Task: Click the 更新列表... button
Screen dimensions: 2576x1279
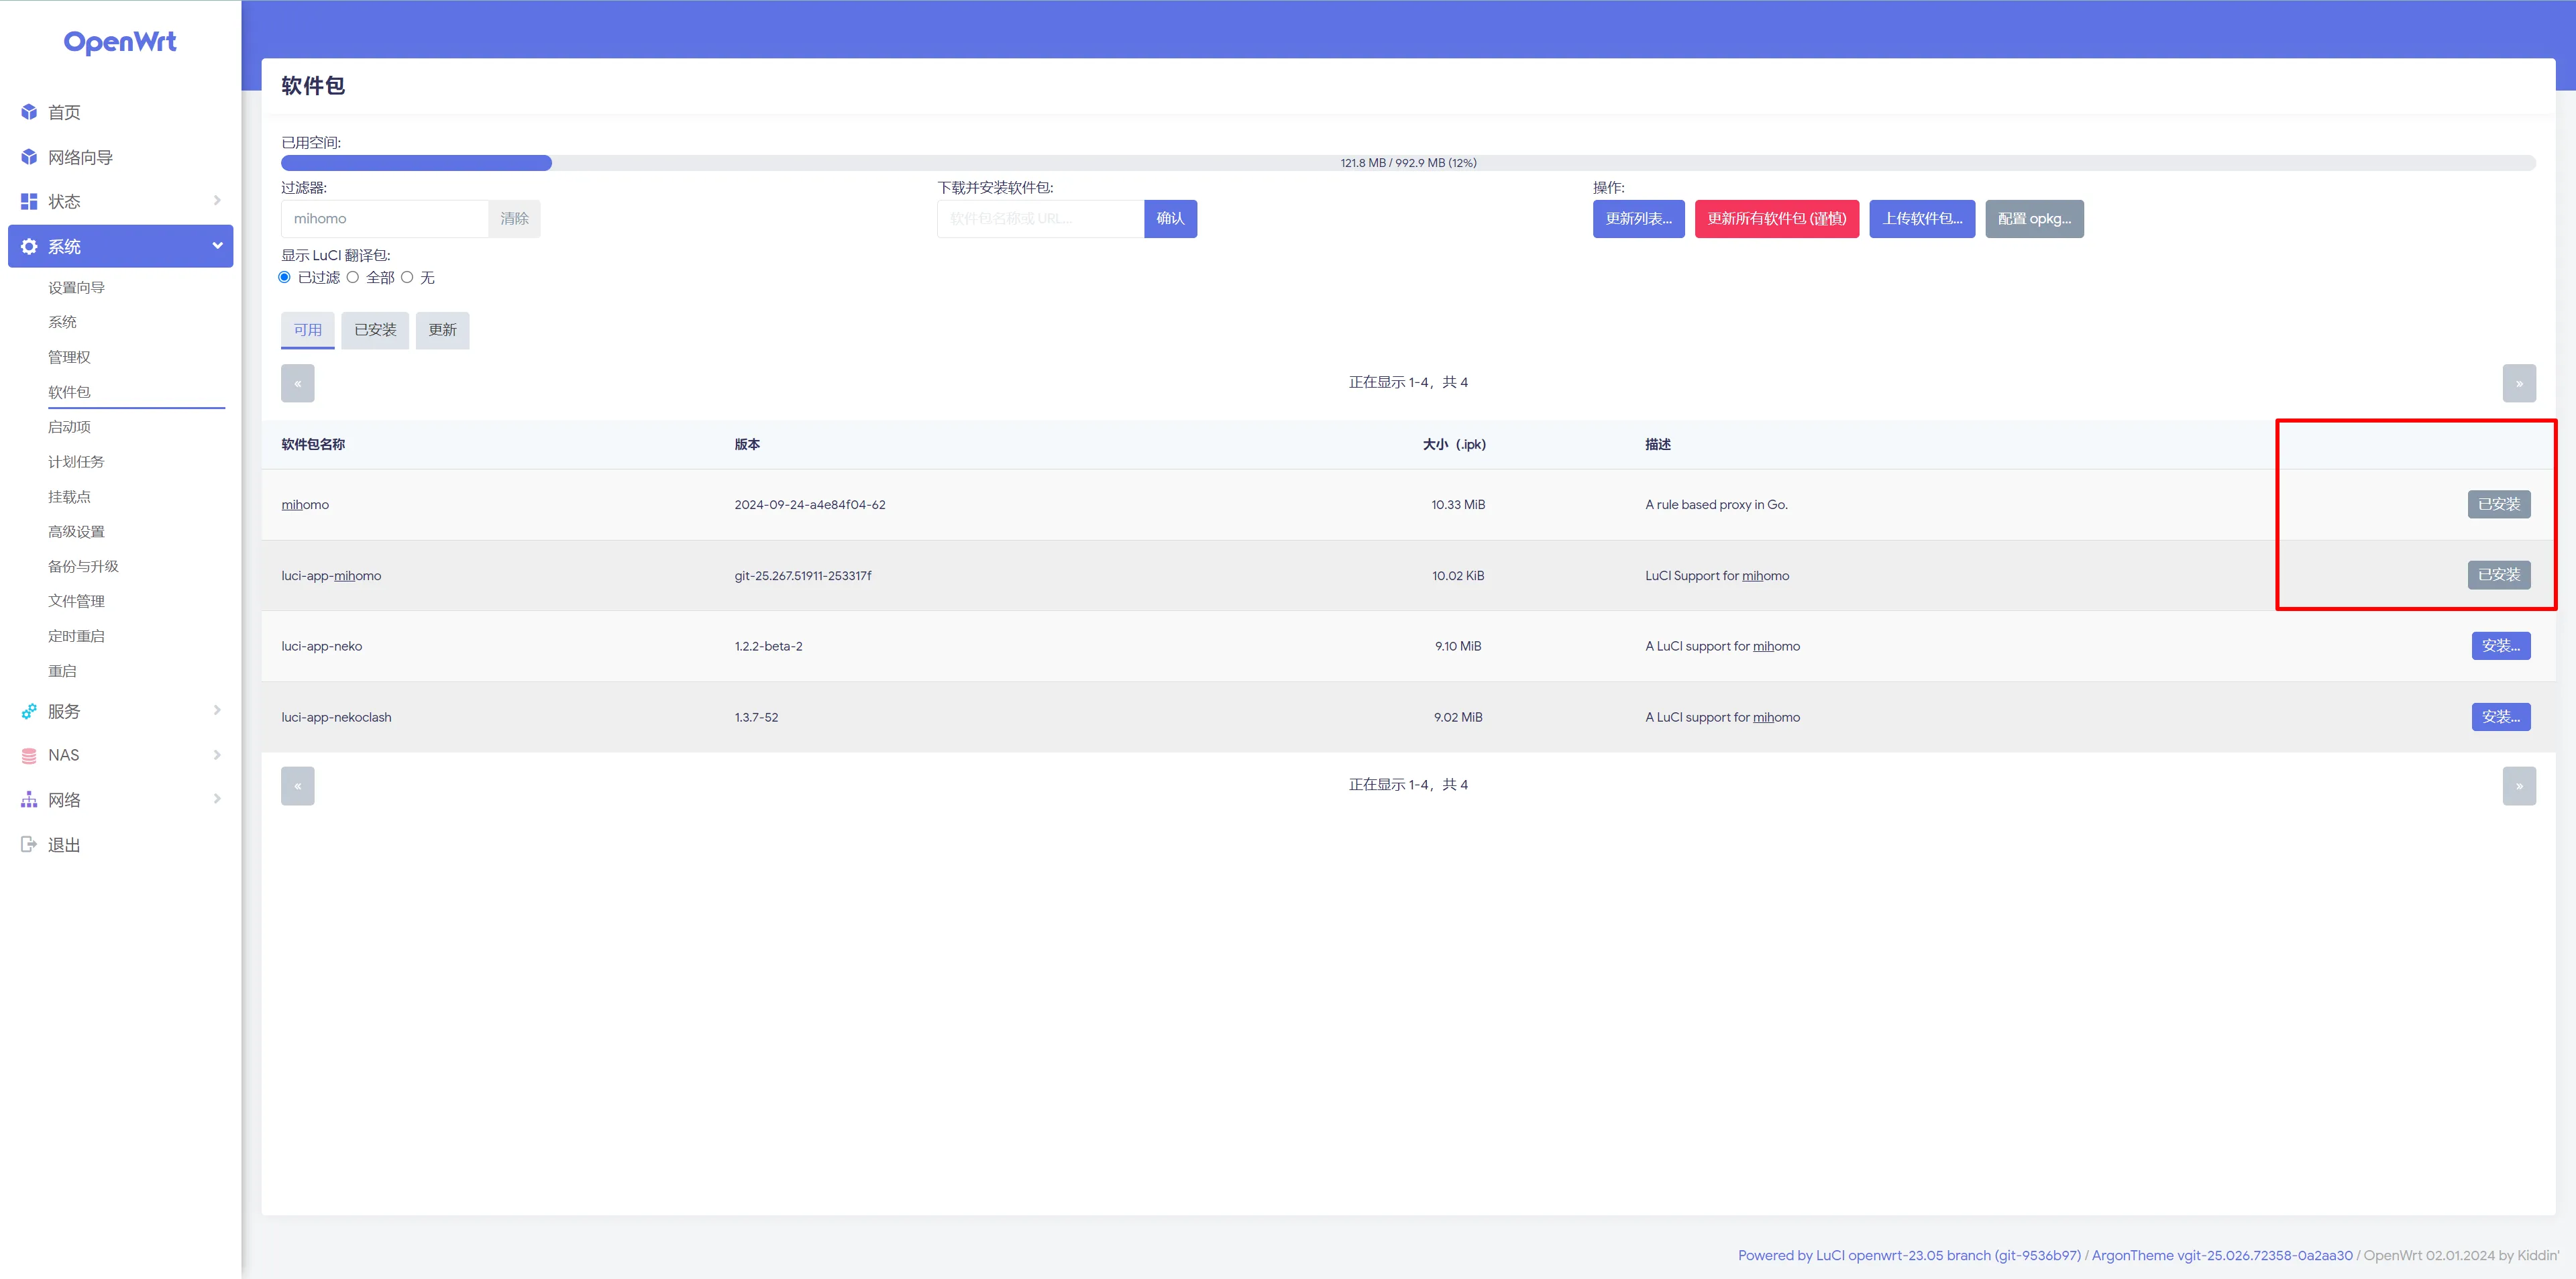Action: pos(1638,219)
